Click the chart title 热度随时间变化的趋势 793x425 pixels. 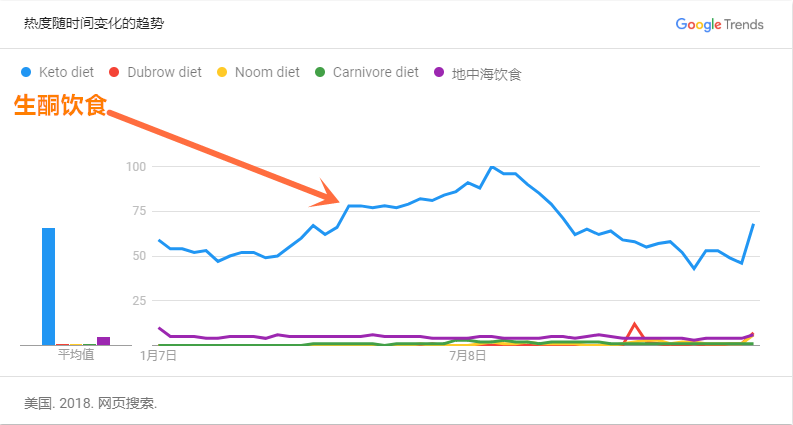(94, 24)
